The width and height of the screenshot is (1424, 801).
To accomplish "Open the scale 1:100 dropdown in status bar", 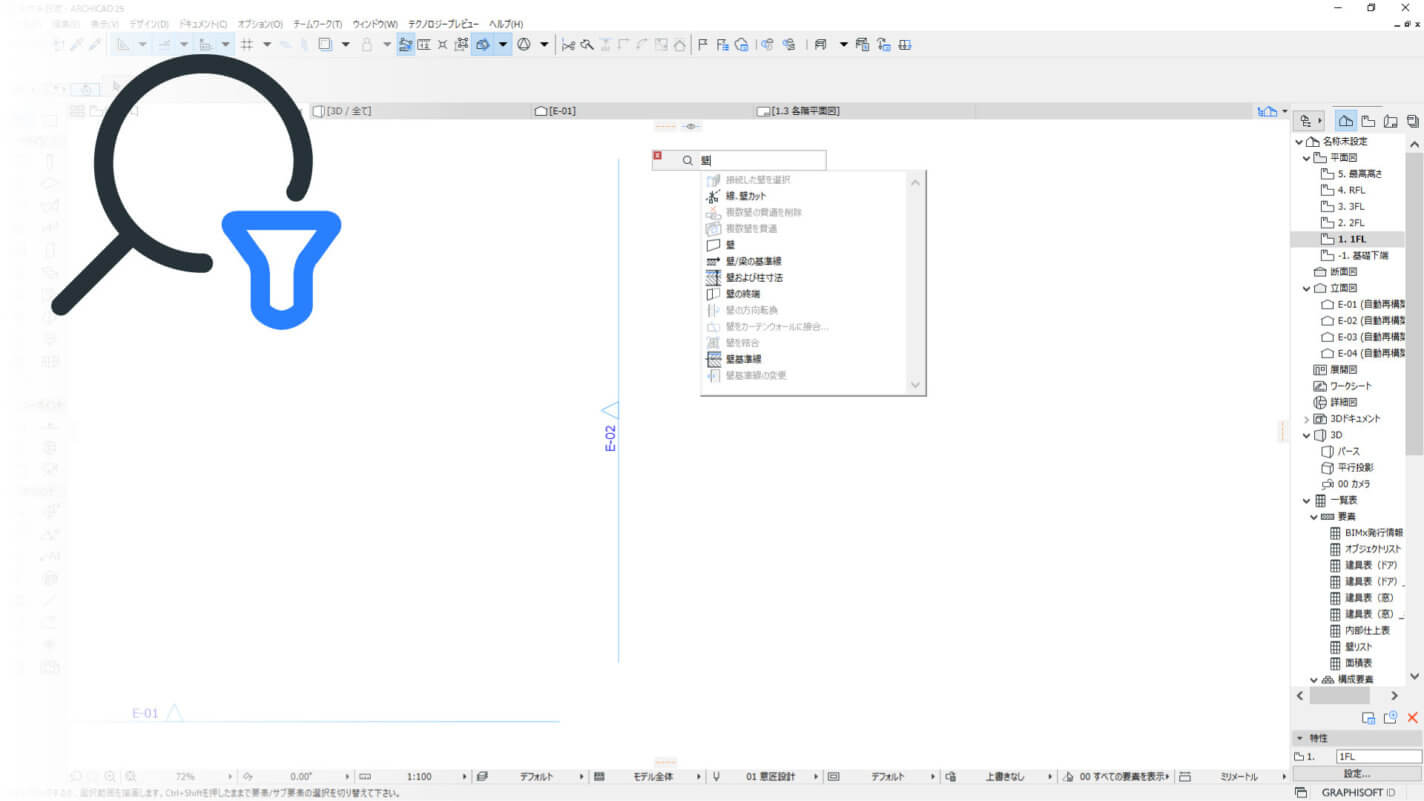I will tap(464, 777).
